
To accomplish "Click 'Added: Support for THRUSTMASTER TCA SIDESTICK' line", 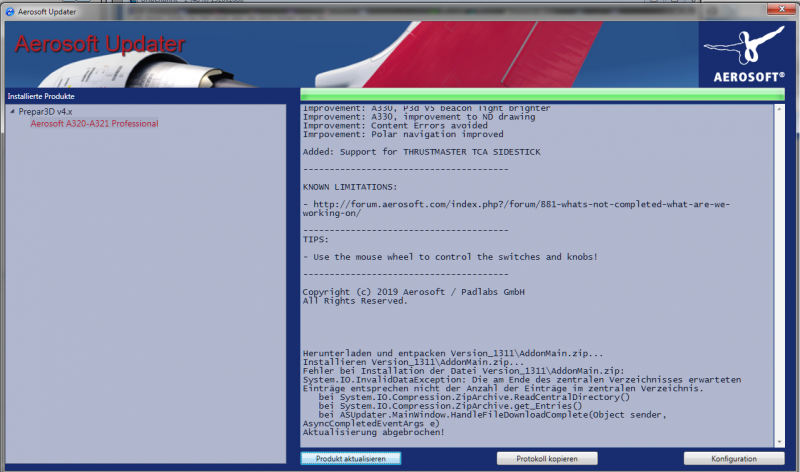I will (x=421, y=152).
